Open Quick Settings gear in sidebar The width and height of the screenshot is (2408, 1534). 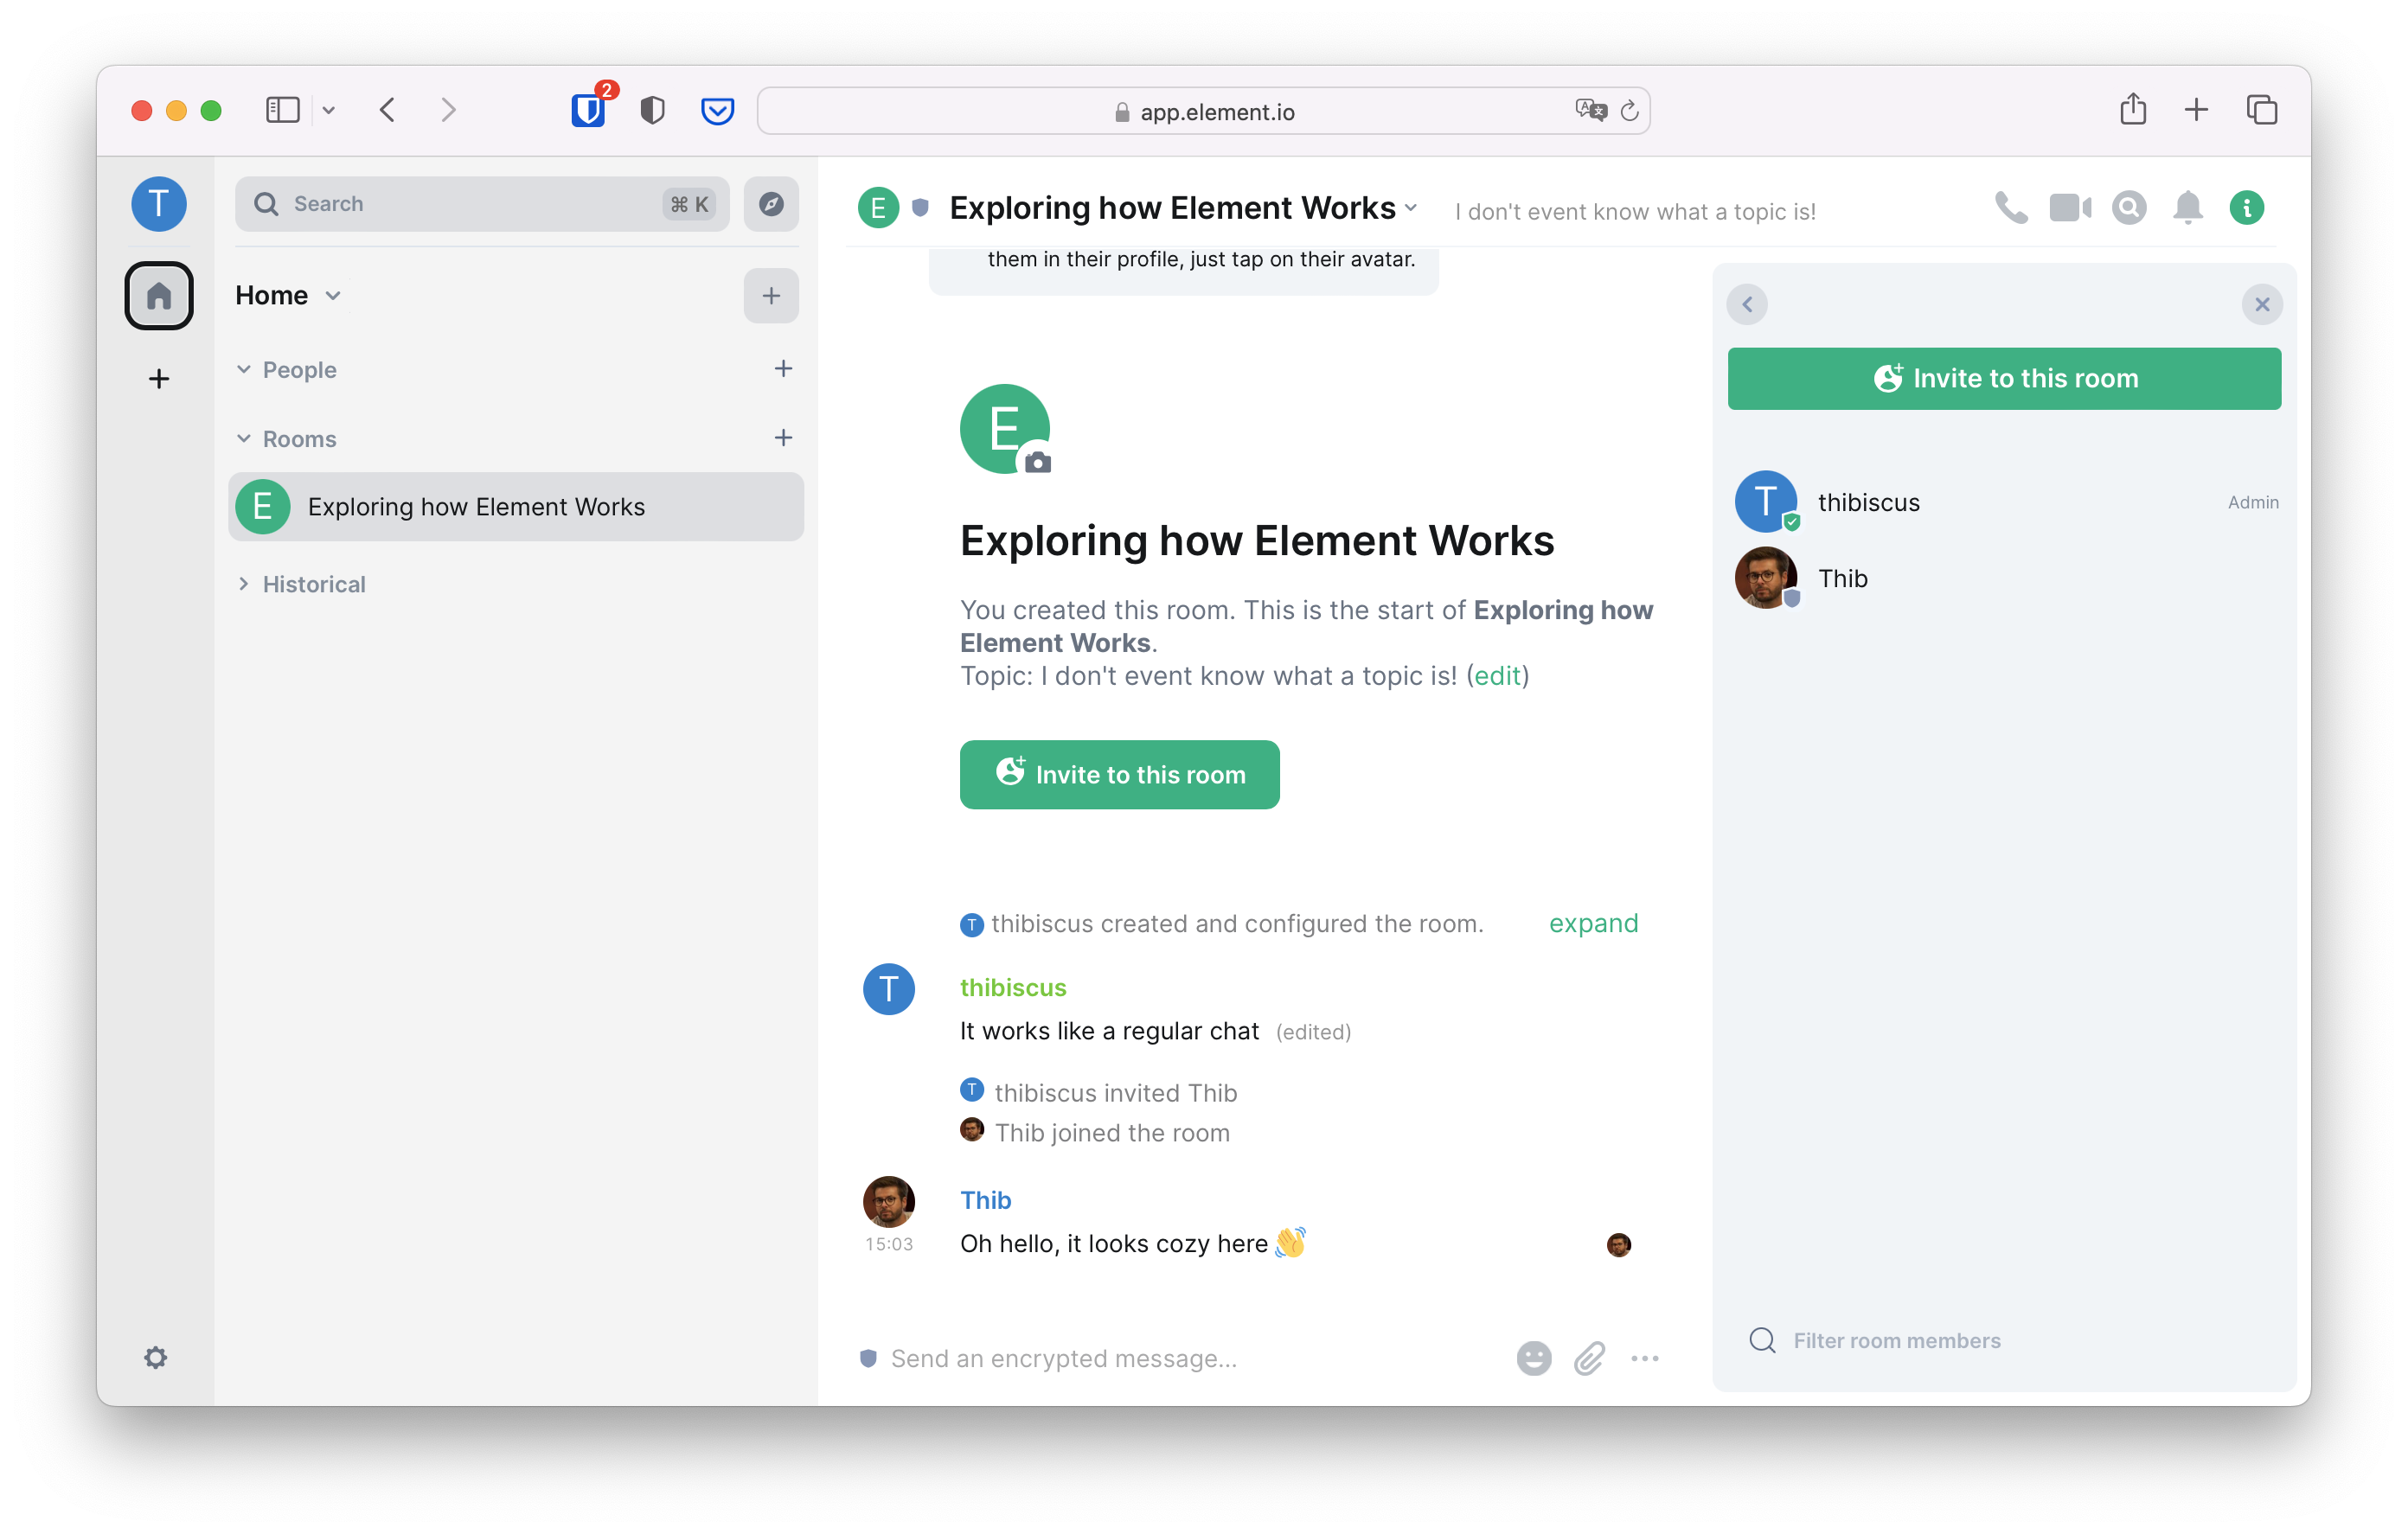coord(156,1358)
